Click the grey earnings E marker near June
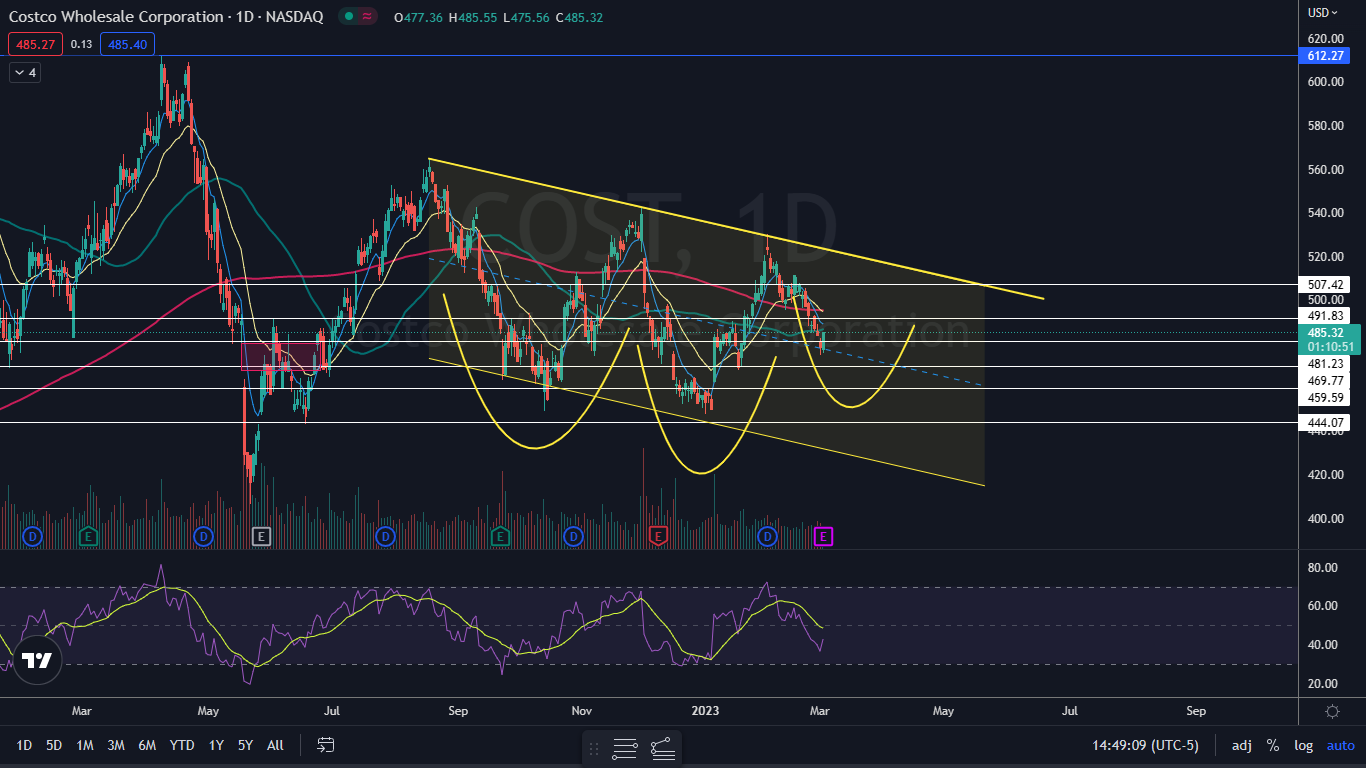The width and height of the screenshot is (1366, 768). tap(261, 537)
